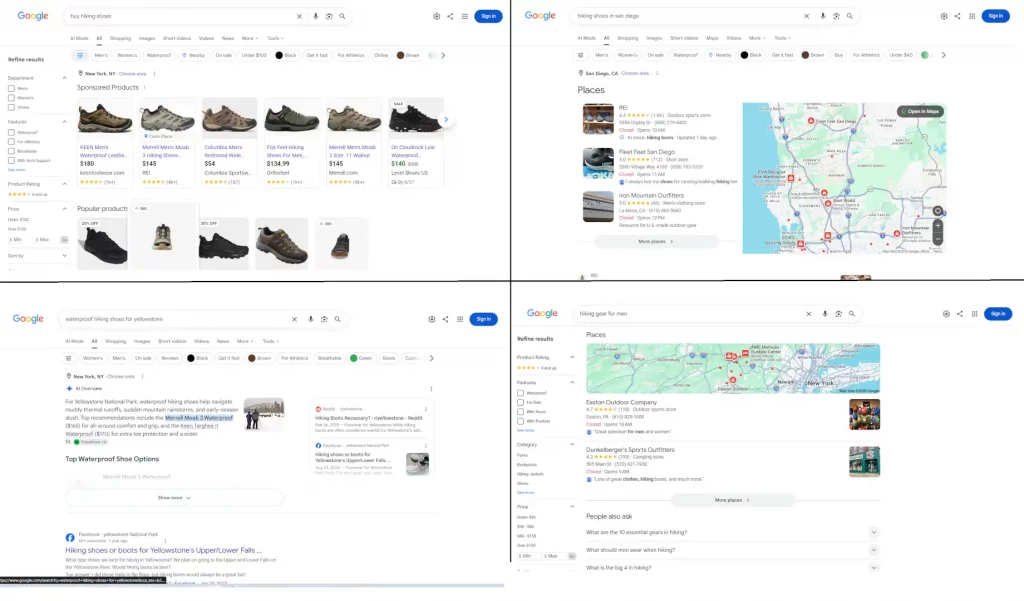Image resolution: width=1024 pixels, height=601 pixels.
Task: Check Men's department box in 'buy hiking shoes' window
Action: click(11, 88)
